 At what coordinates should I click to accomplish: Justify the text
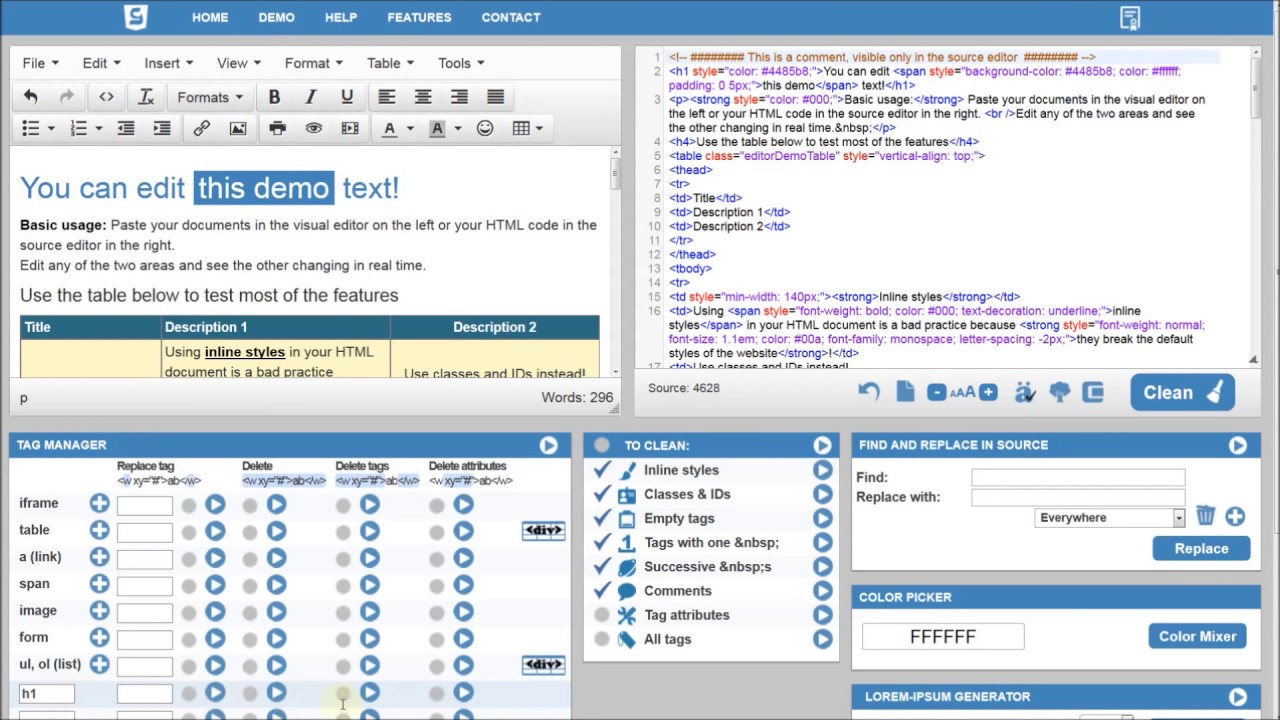pyautogui.click(x=495, y=97)
